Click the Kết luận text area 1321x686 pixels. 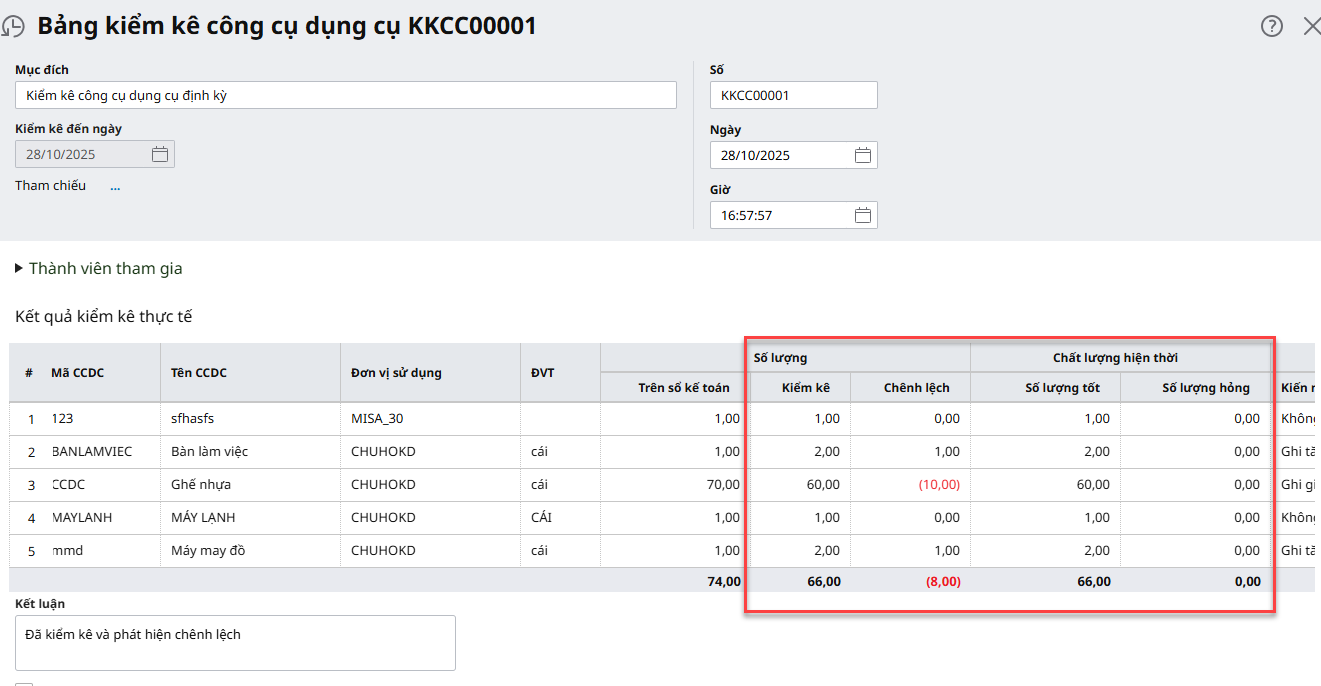[x=235, y=642]
